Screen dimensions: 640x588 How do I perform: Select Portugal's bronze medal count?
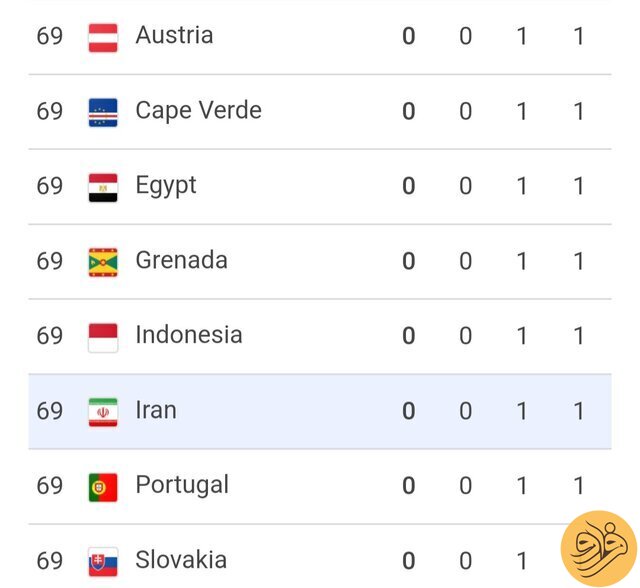(x=521, y=486)
